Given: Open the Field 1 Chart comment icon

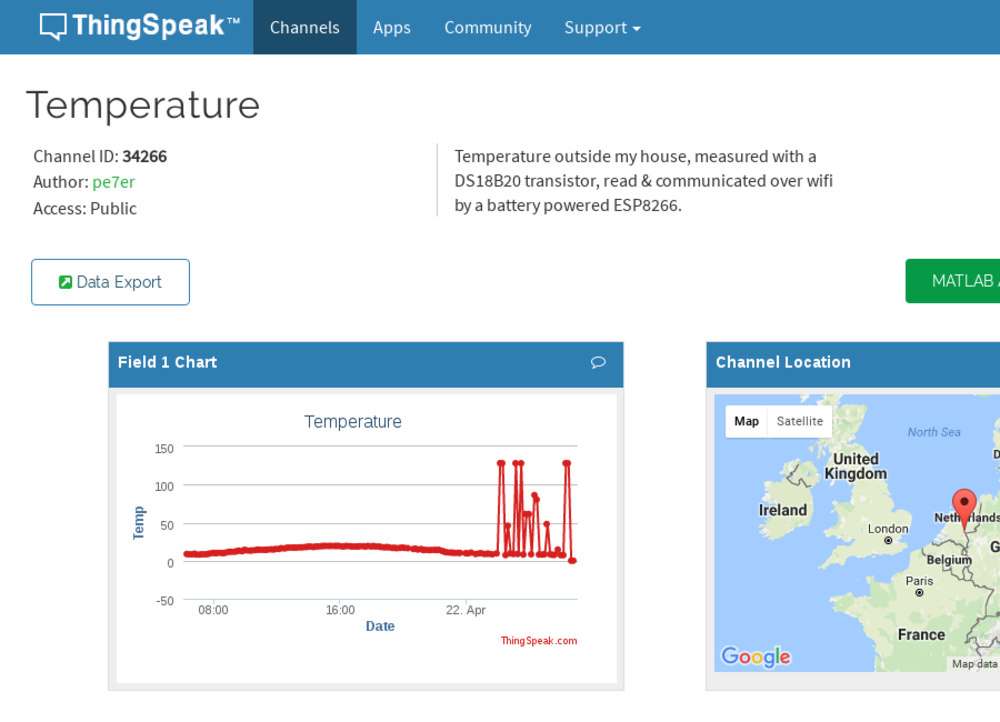Looking at the screenshot, I should click(x=598, y=363).
